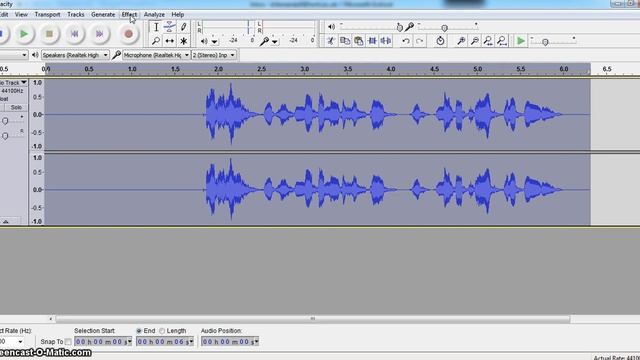The image size is (640, 360).
Task: Click the Trim audio toolbar icon
Action: tap(372, 41)
